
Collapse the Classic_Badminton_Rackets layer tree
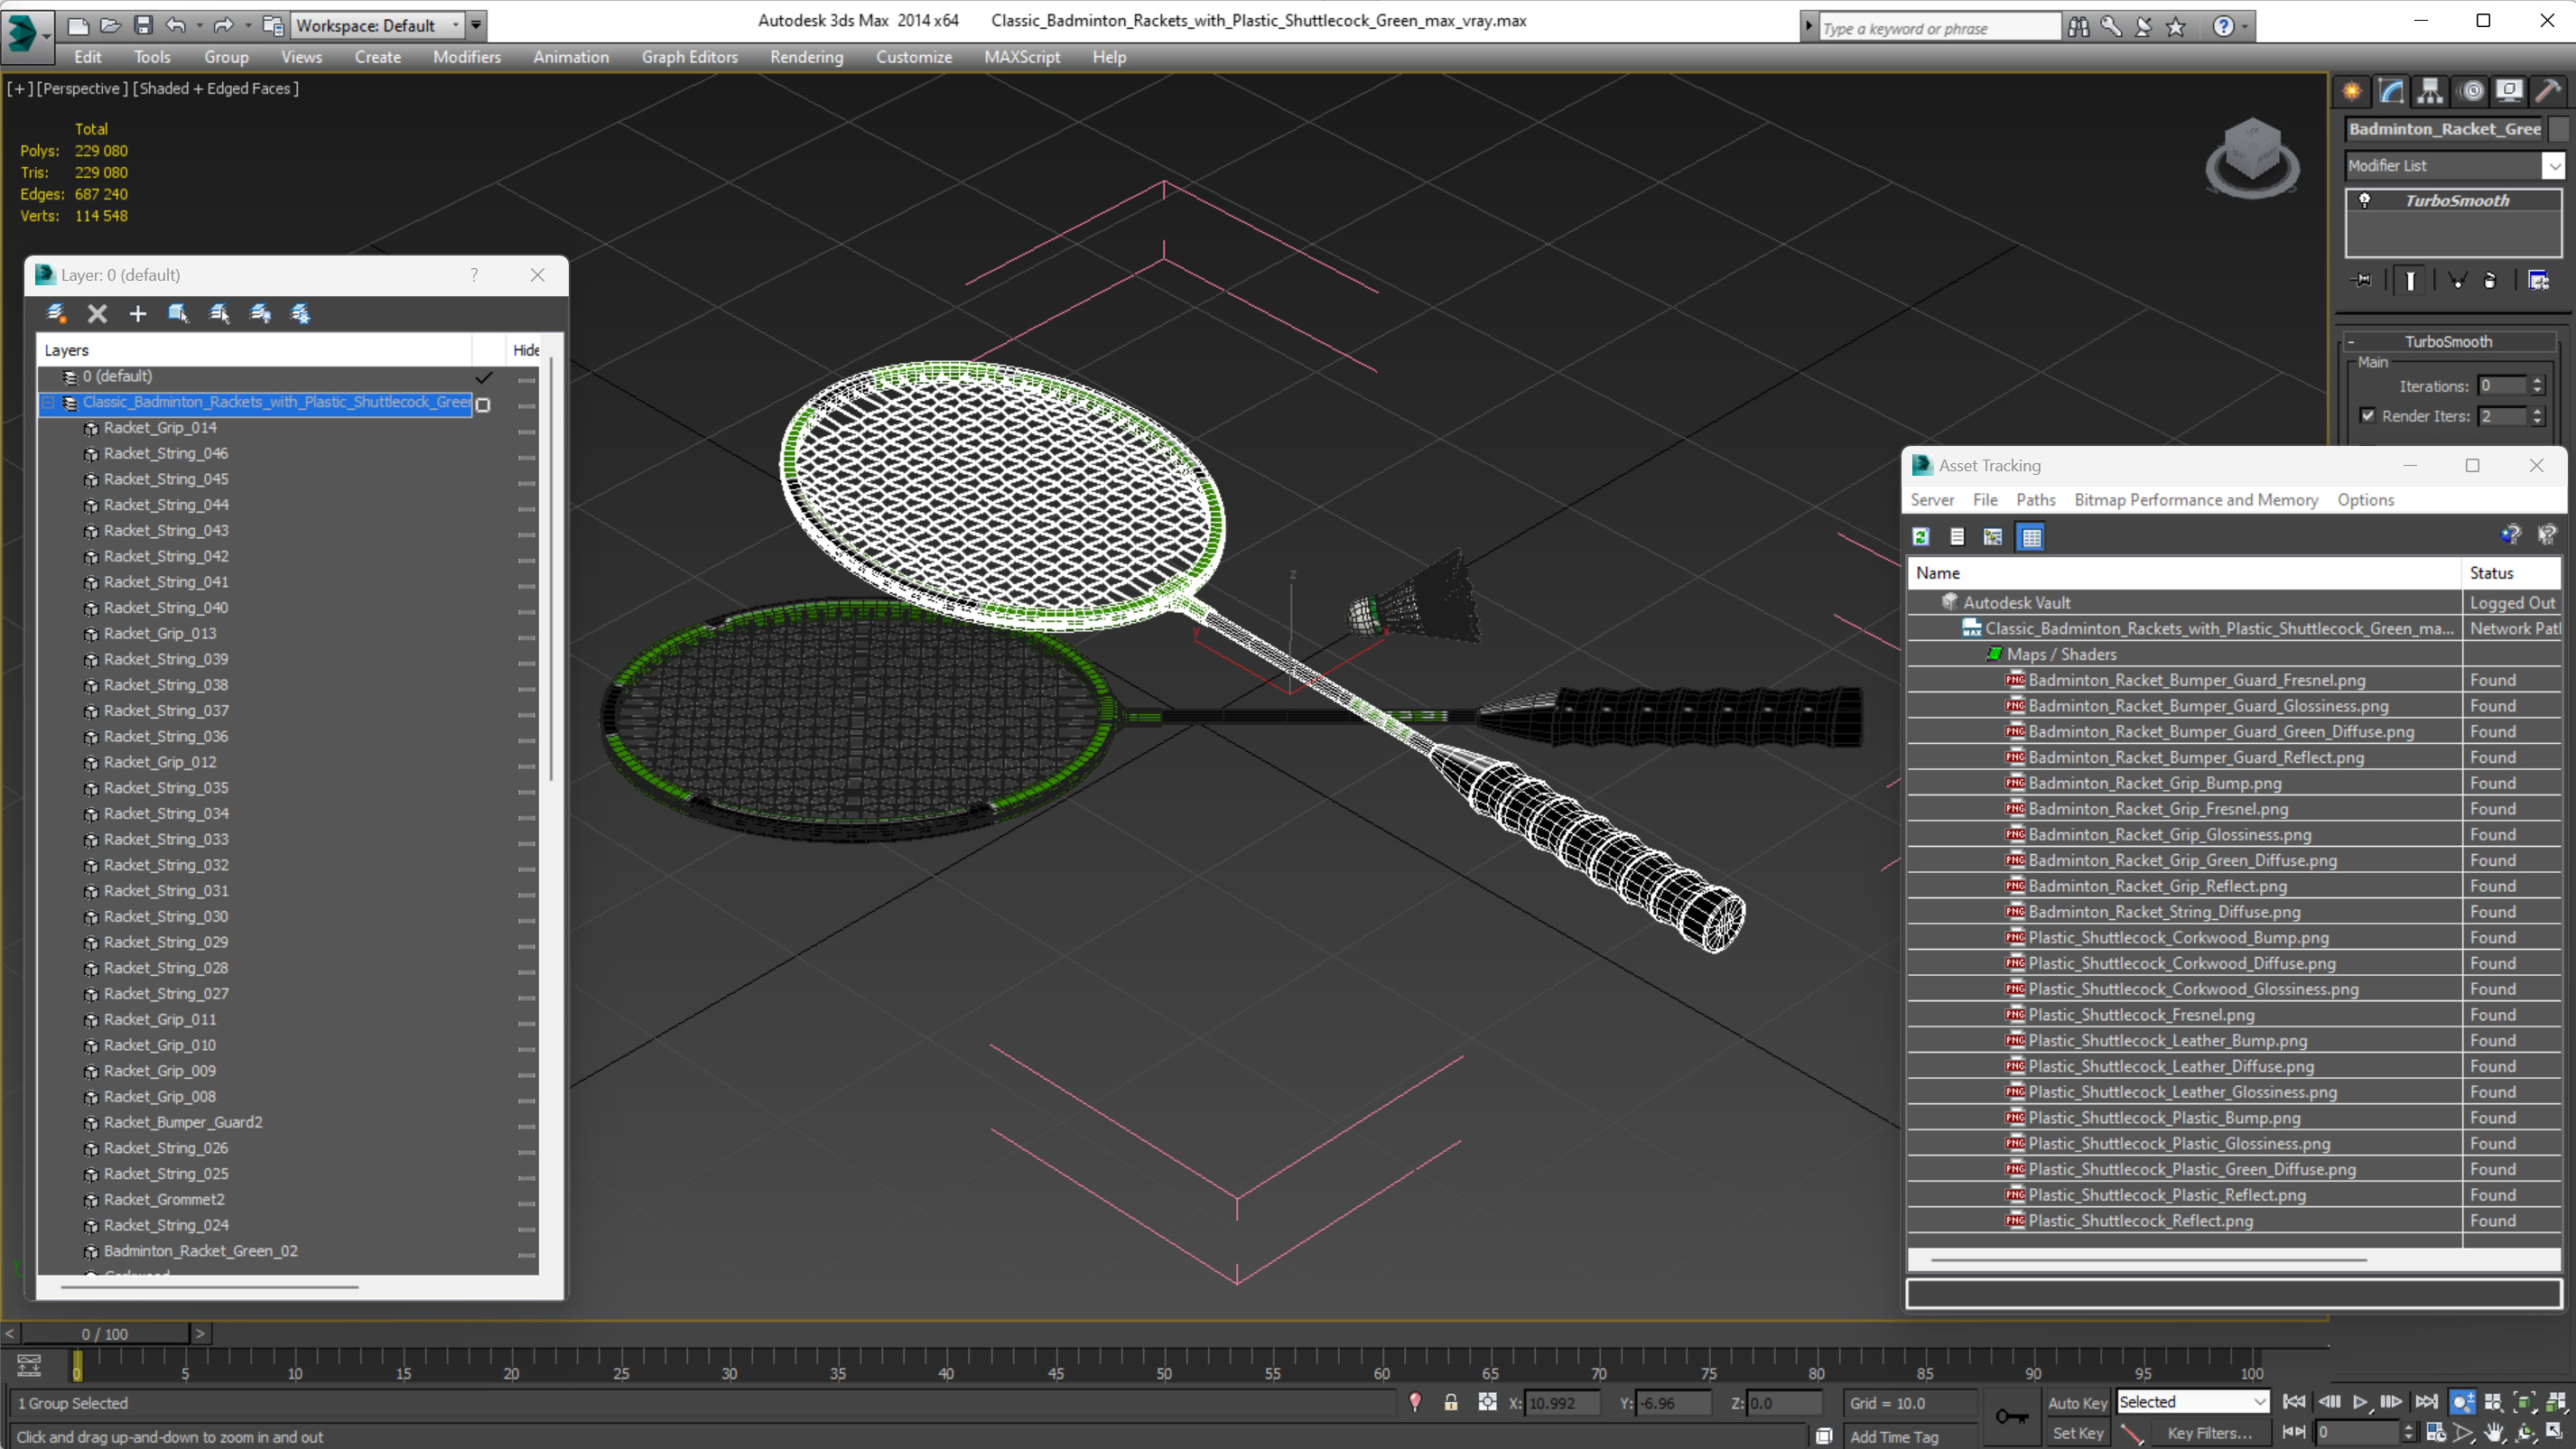tap(48, 403)
